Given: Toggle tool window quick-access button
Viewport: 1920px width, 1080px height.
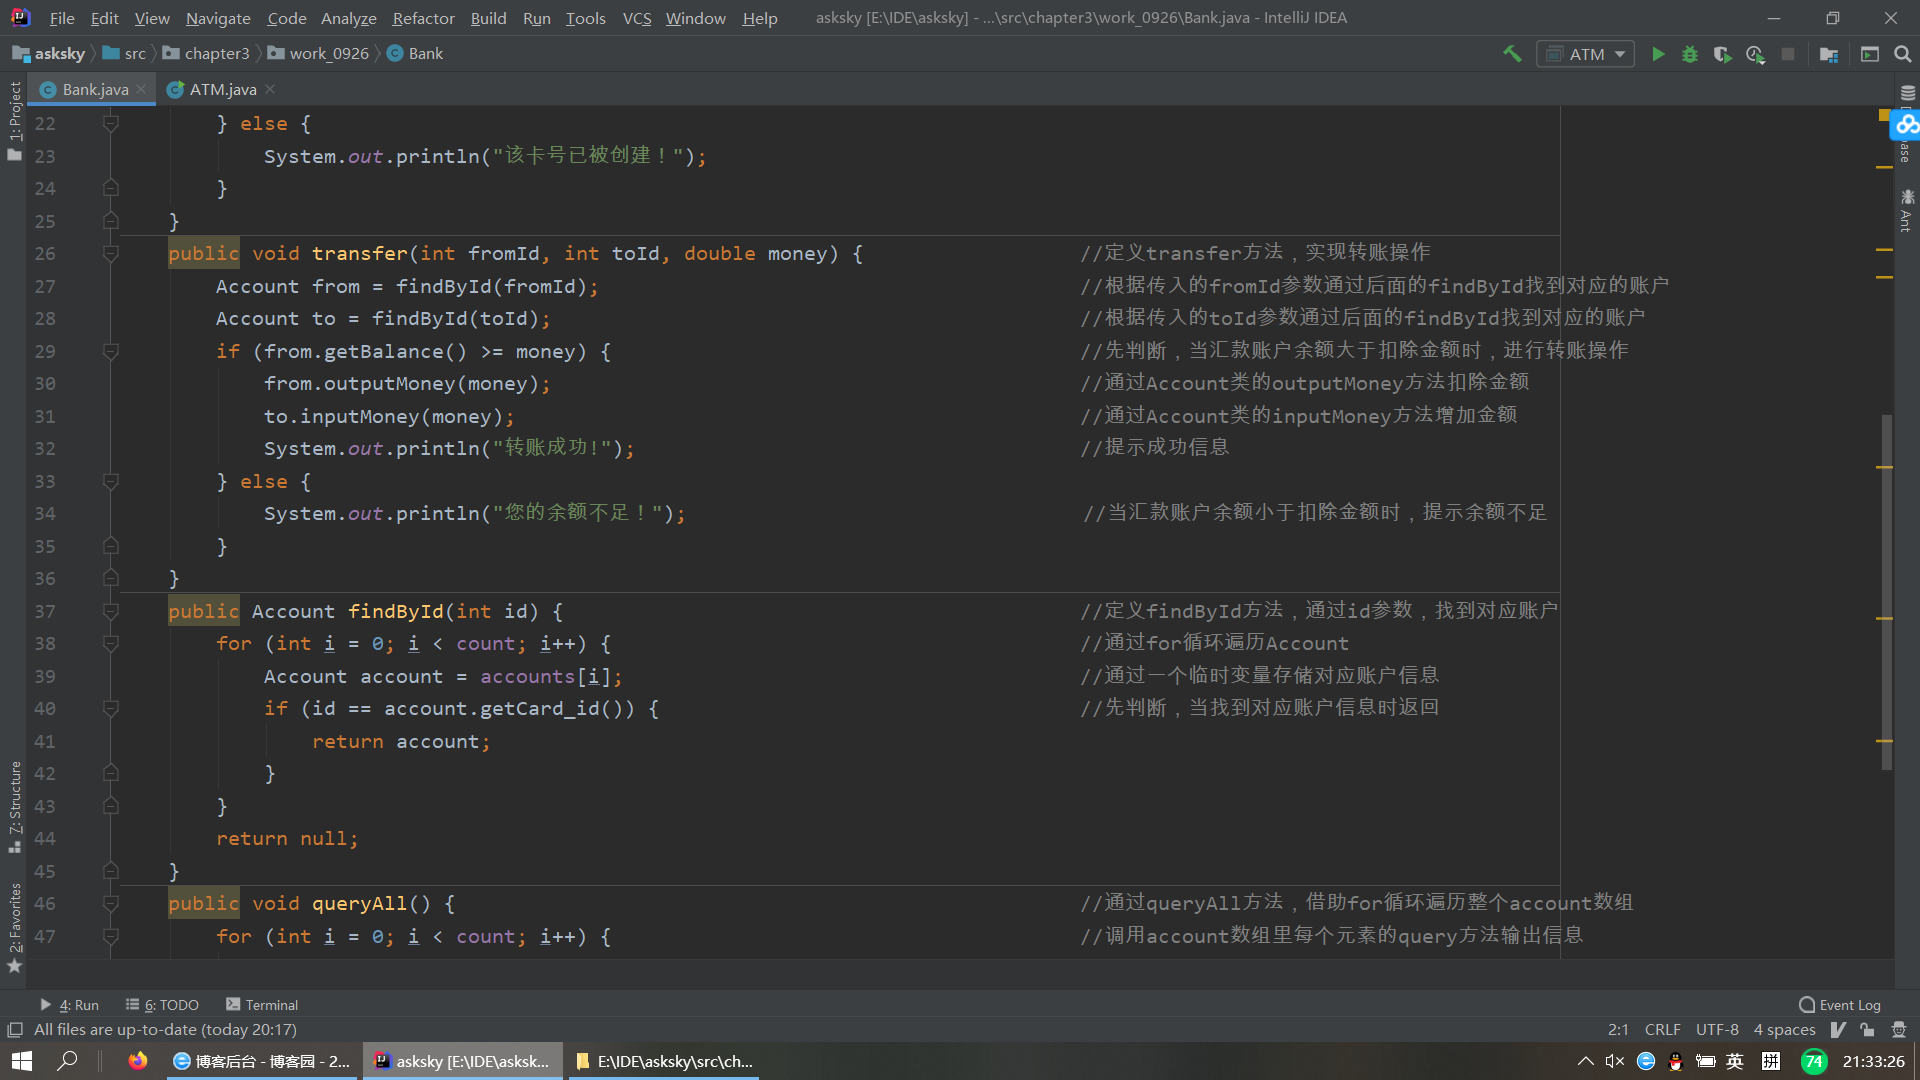Looking at the screenshot, I should (x=15, y=1030).
